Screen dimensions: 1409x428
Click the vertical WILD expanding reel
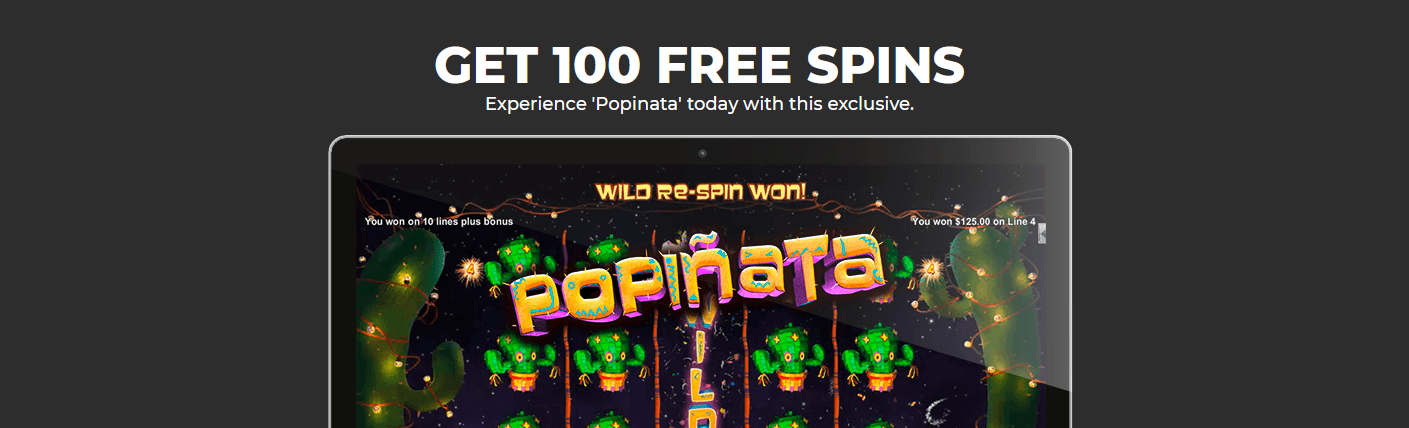tap(703, 375)
